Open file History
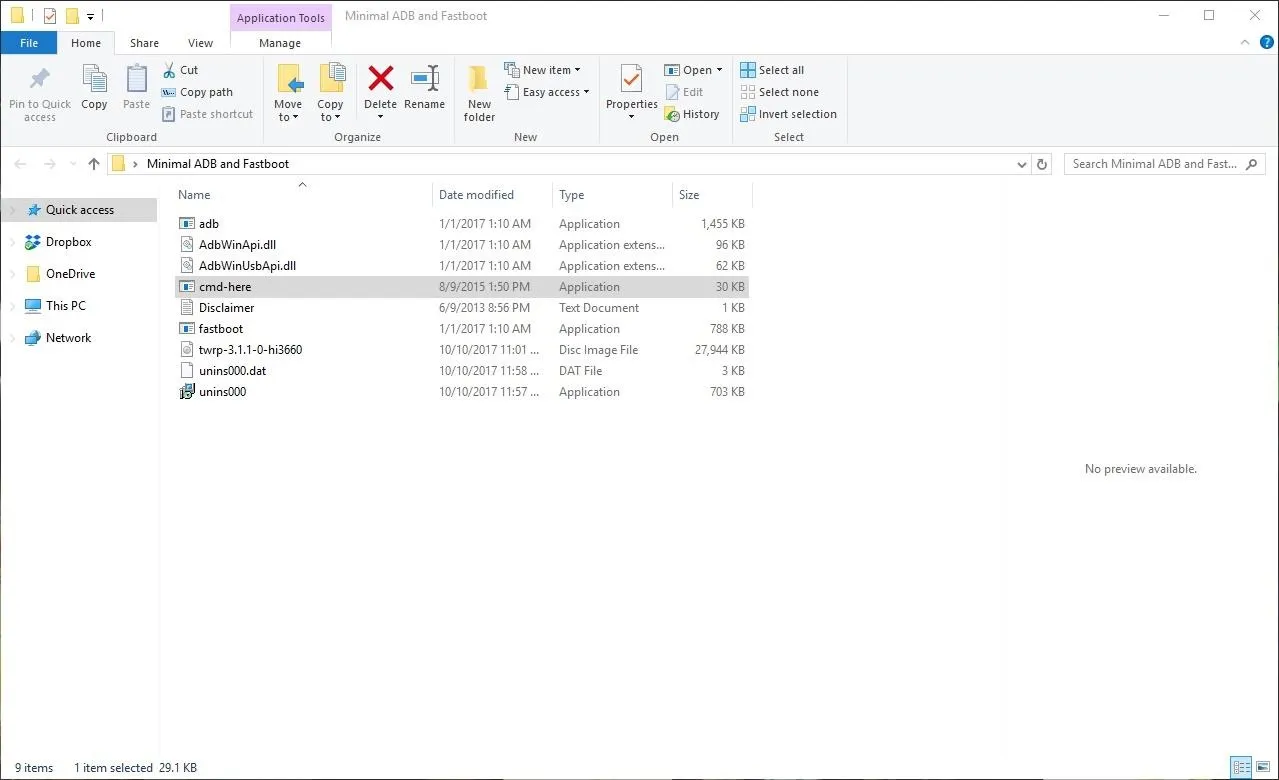 [x=692, y=114]
